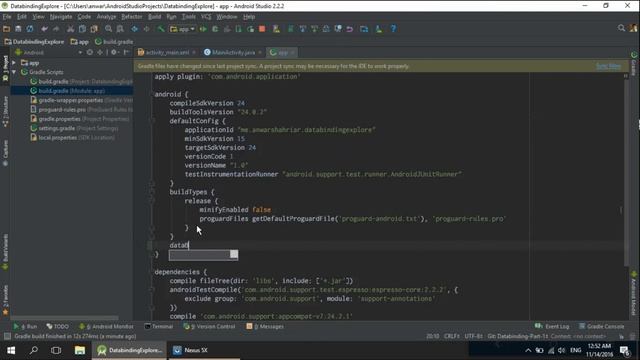Click the Forward navigation arrow icon
The image size is (640, 360).
click(x=146, y=29)
